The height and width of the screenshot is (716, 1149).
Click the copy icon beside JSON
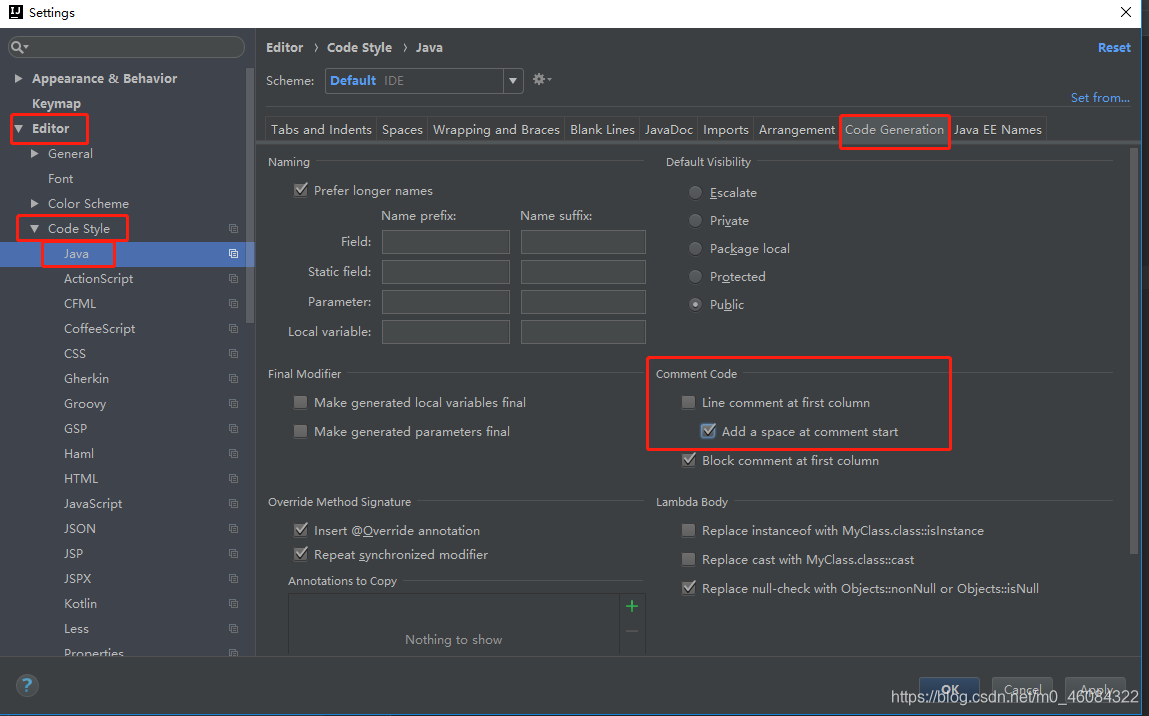coord(233,528)
